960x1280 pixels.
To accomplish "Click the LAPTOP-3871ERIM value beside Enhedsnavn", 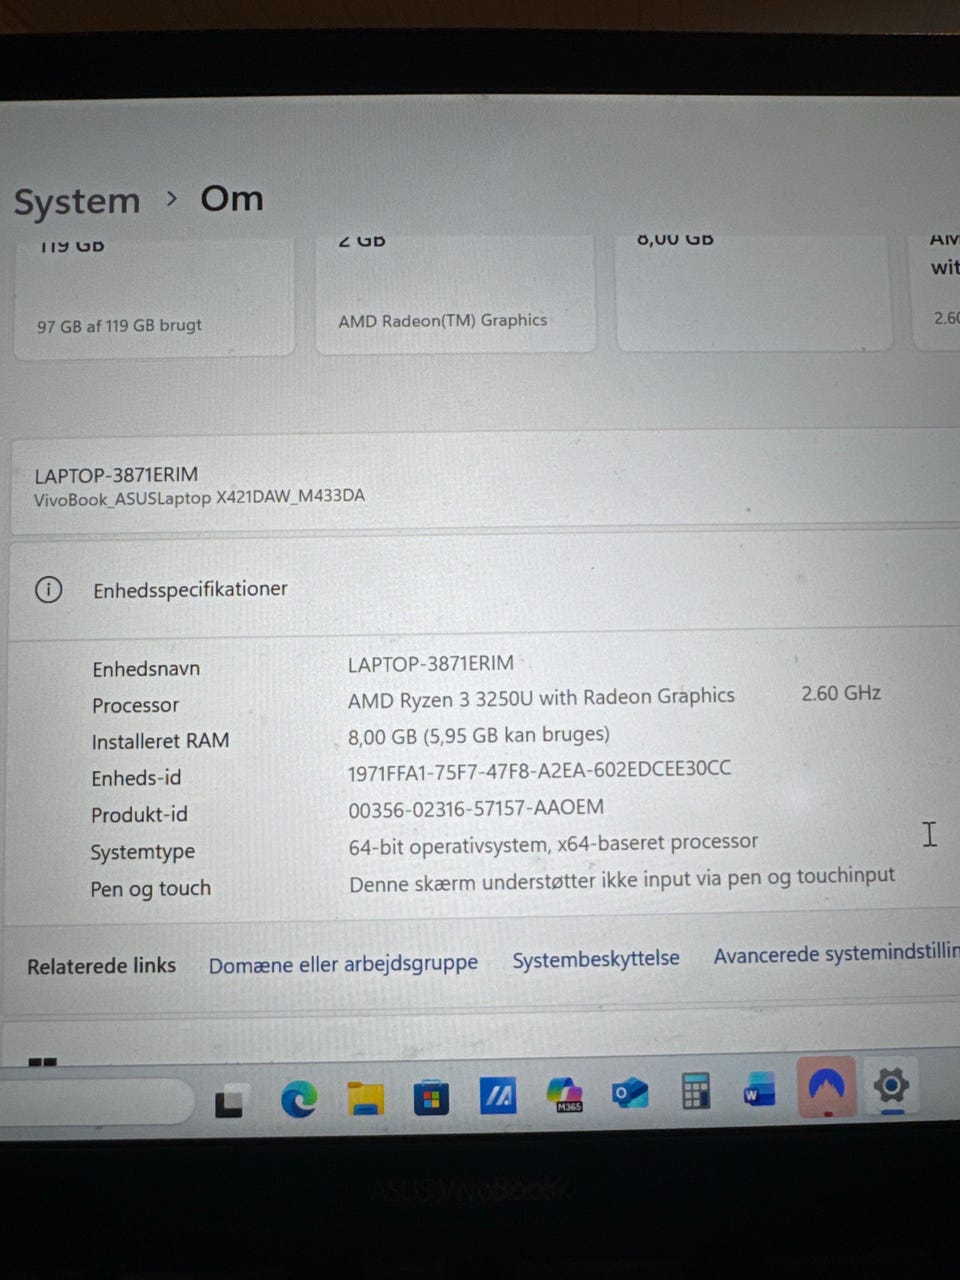I will [x=431, y=663].
